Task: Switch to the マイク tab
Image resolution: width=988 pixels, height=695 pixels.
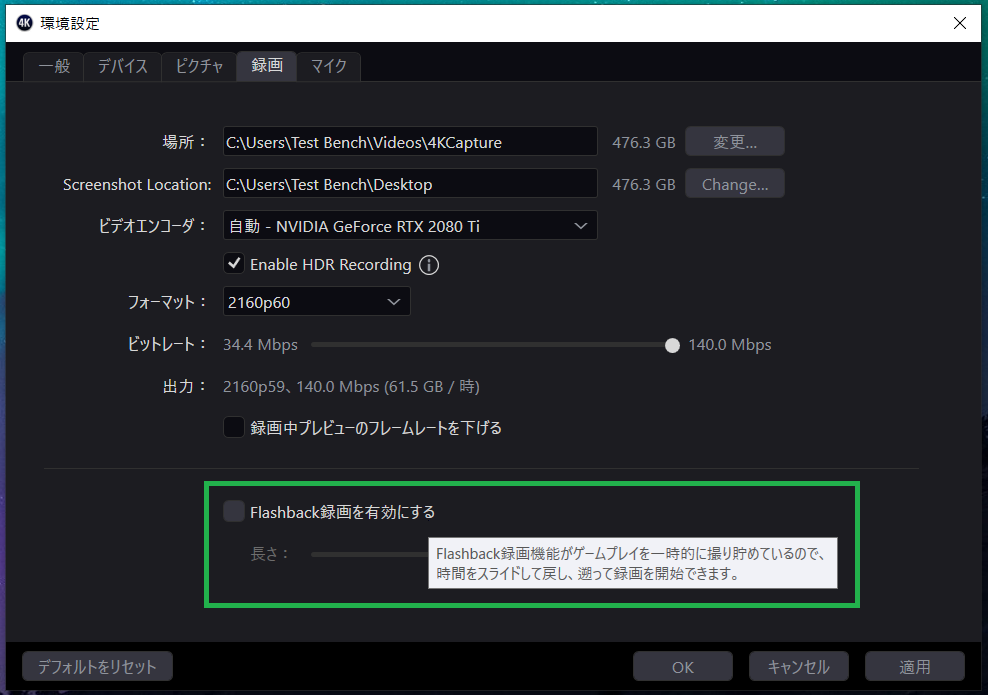Action: coord(329,66)
